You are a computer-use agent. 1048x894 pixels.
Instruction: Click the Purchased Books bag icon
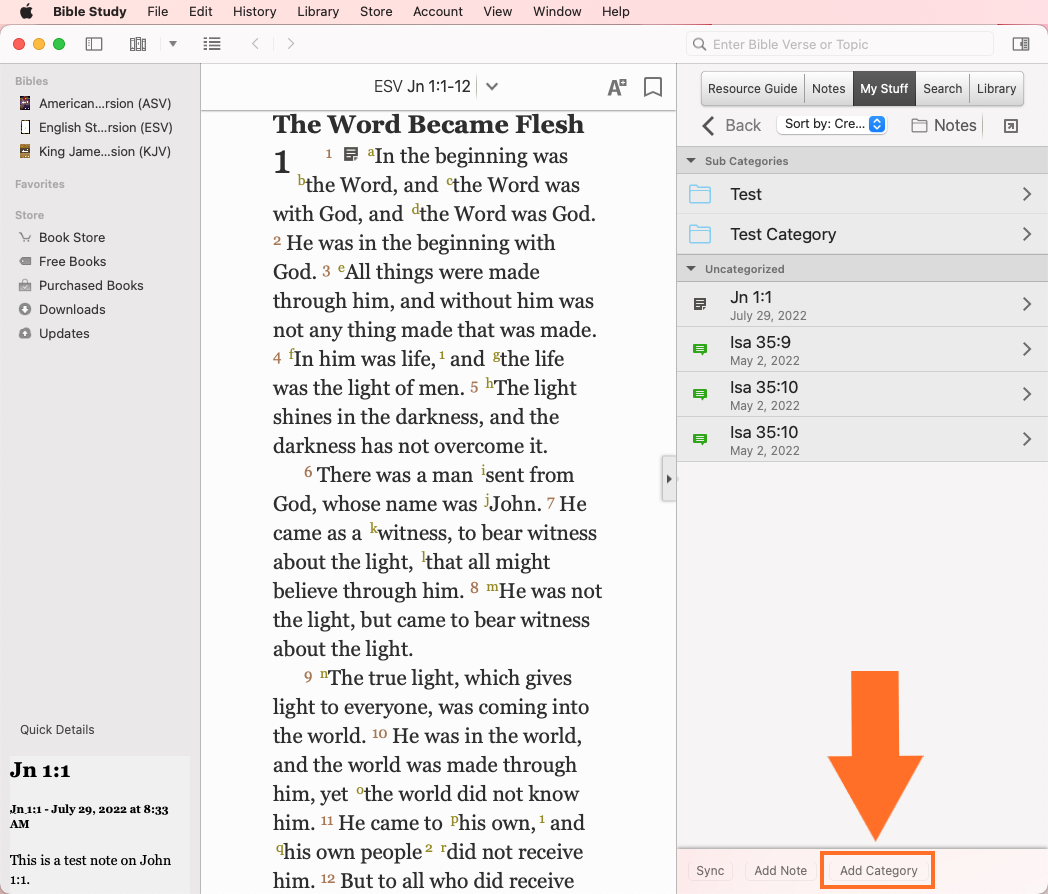pos(25,285)
